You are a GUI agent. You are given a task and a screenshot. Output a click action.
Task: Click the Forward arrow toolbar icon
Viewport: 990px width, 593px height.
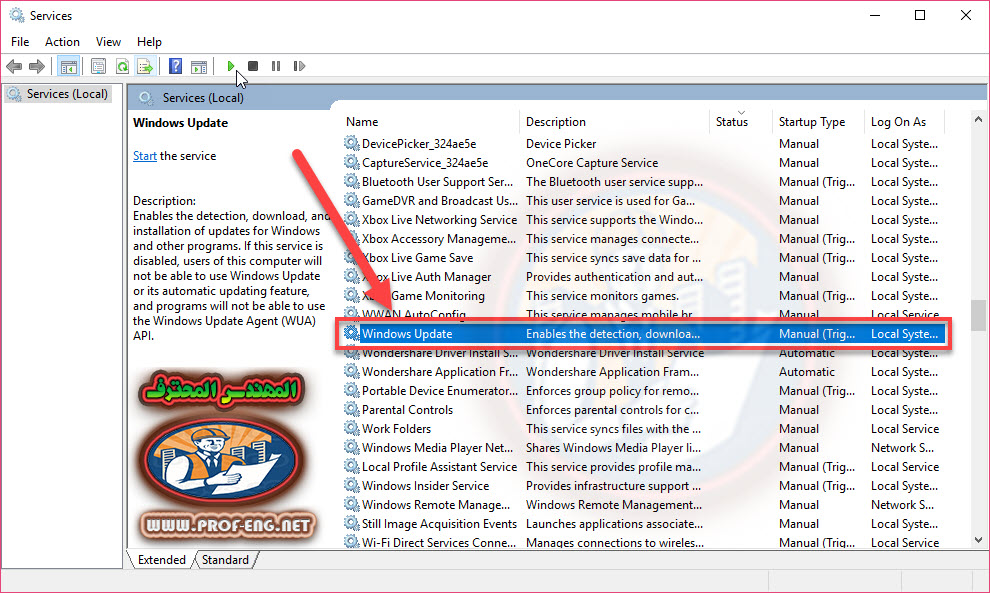tap(37, 66)
